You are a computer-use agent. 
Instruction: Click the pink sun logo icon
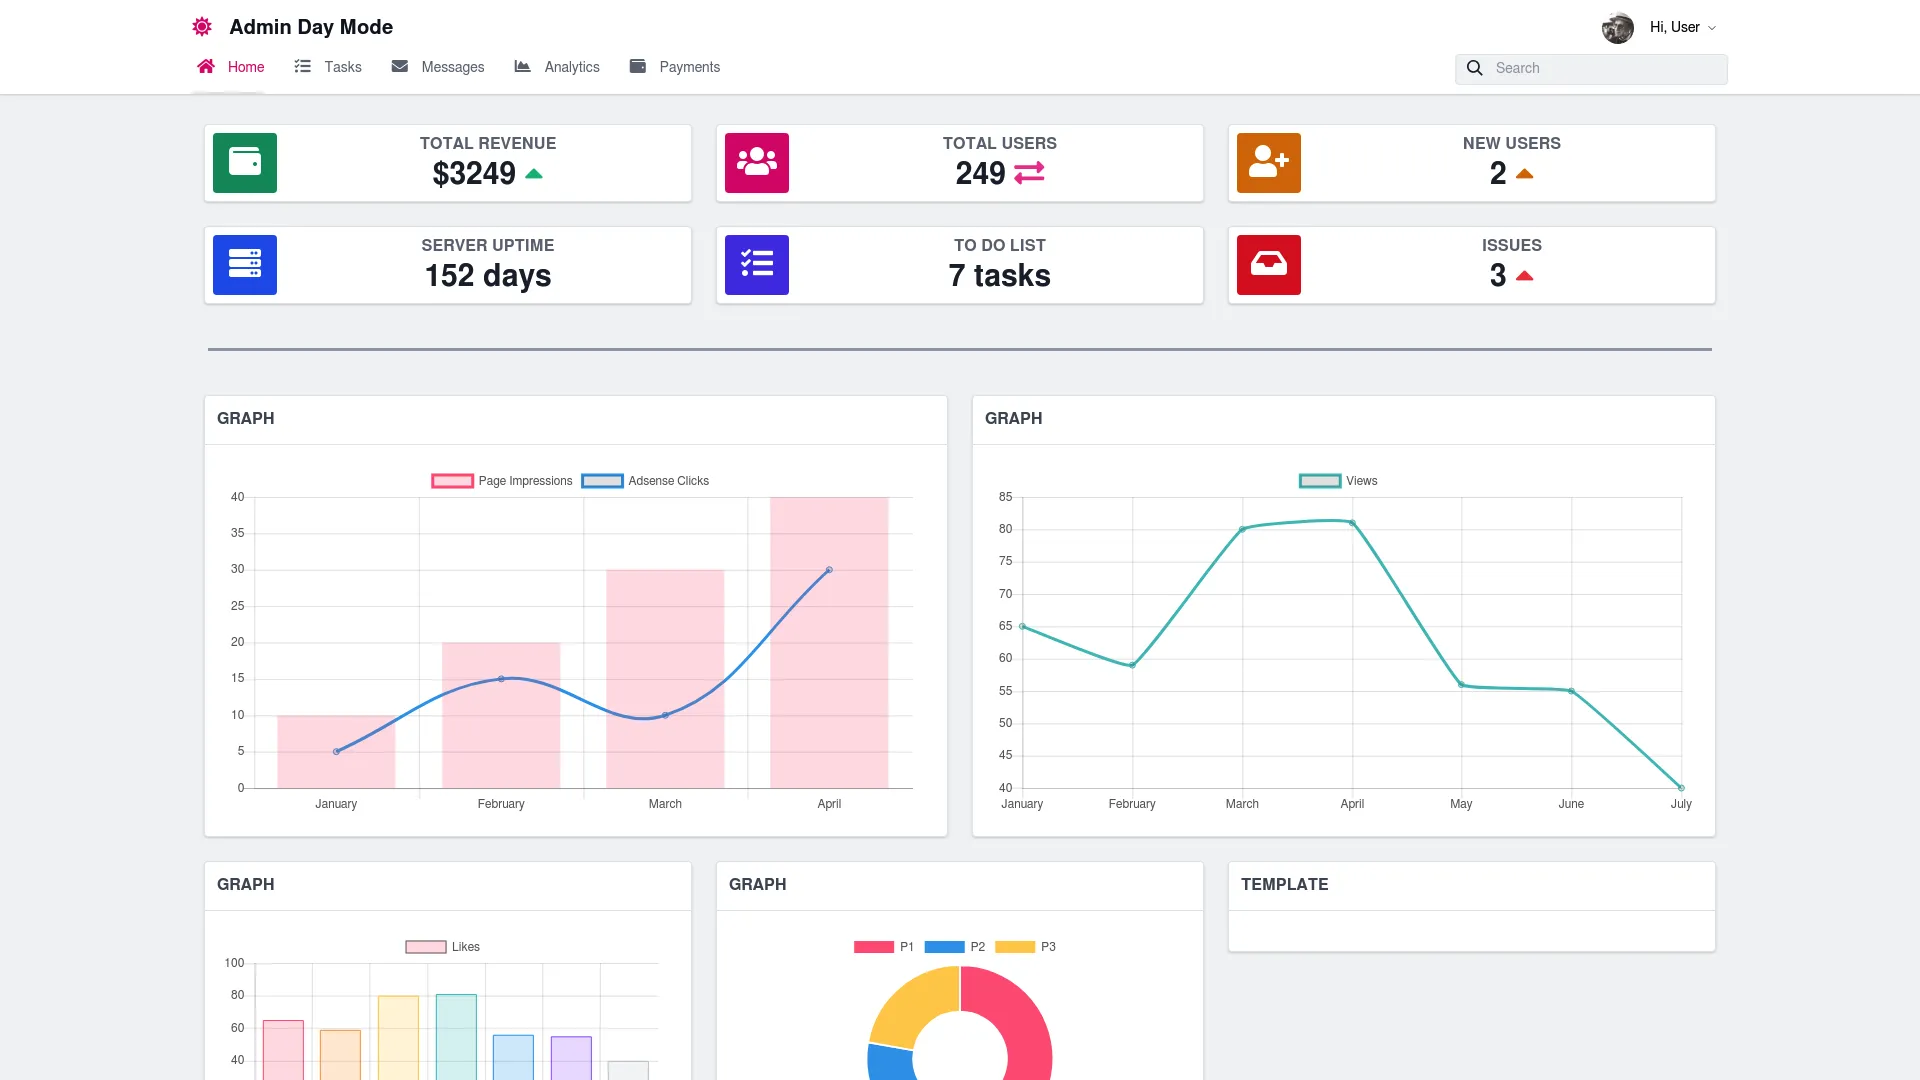202,27
